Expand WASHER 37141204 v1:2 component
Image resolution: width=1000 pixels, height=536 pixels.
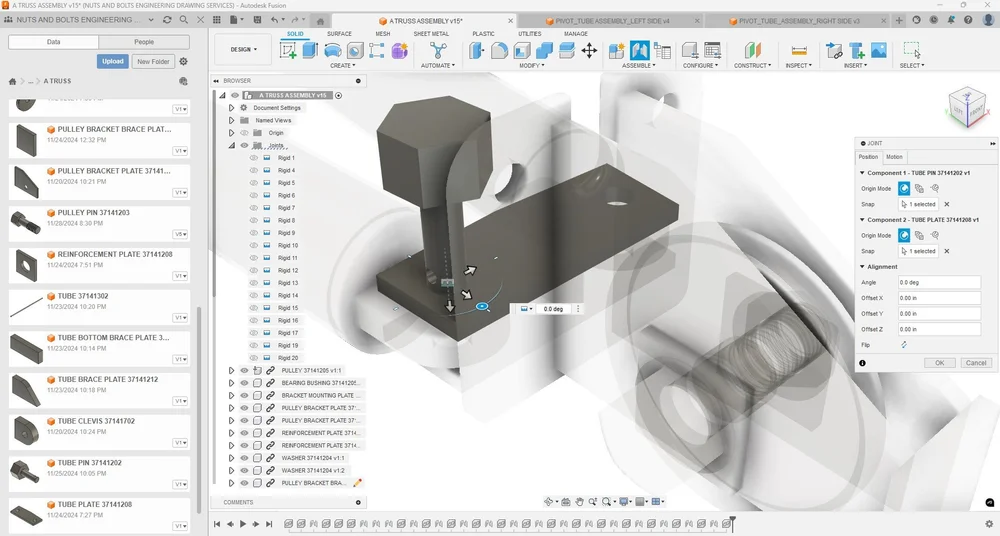click(x=232, y=470)
